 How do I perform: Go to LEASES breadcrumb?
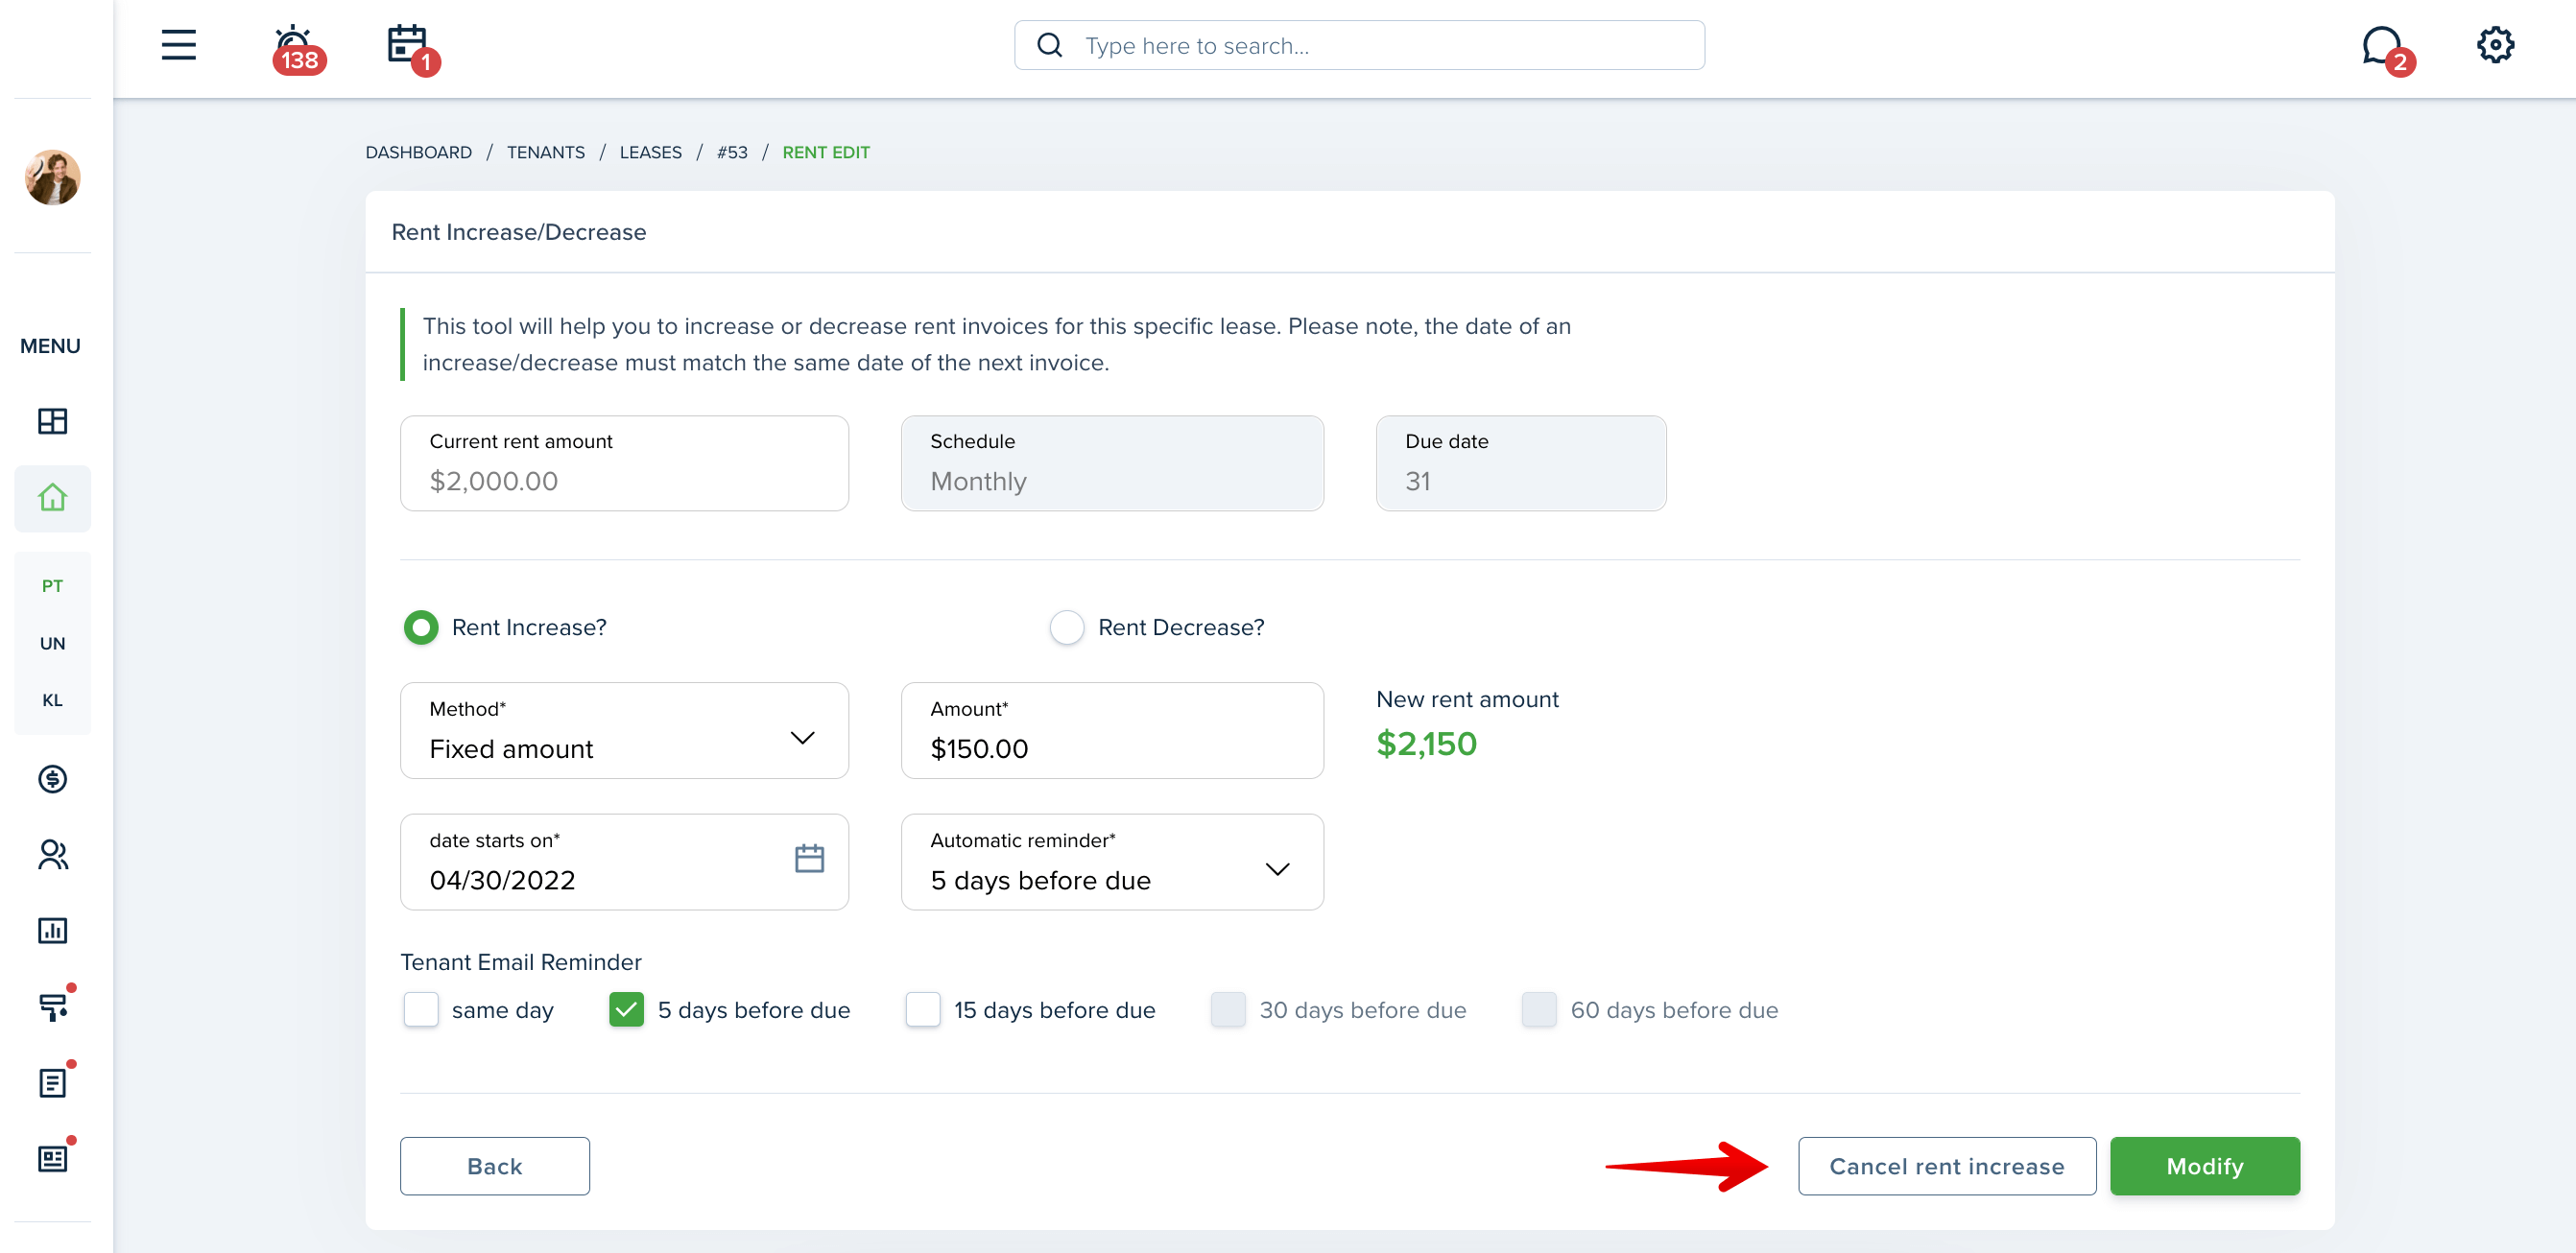[650, 152]
